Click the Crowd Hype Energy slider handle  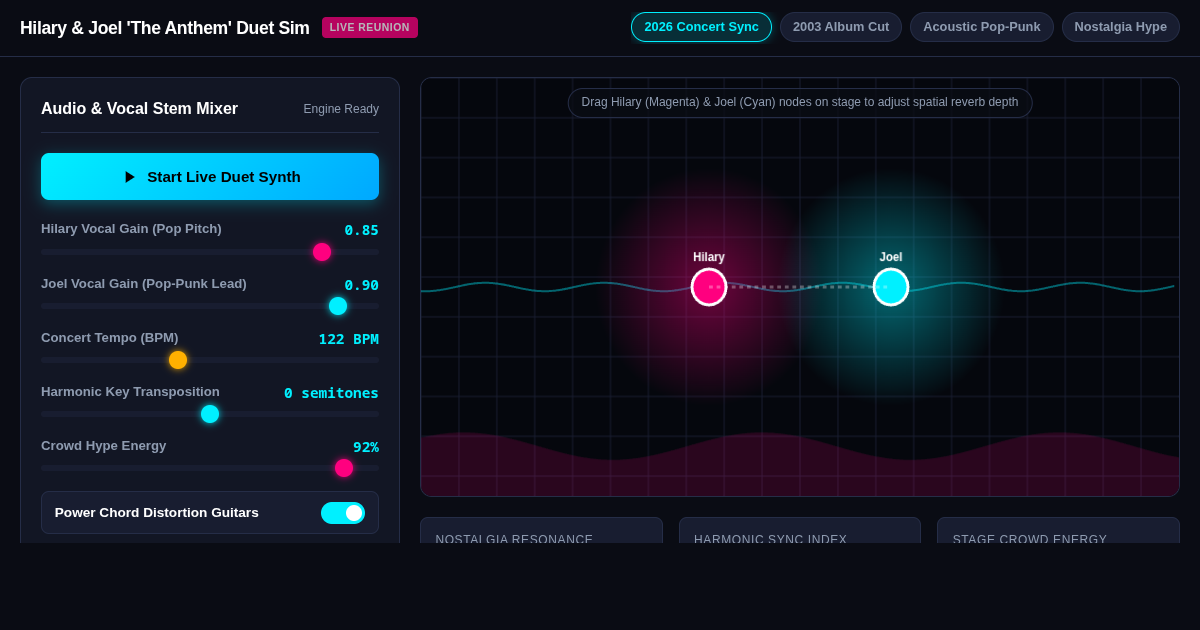point(344,468)
